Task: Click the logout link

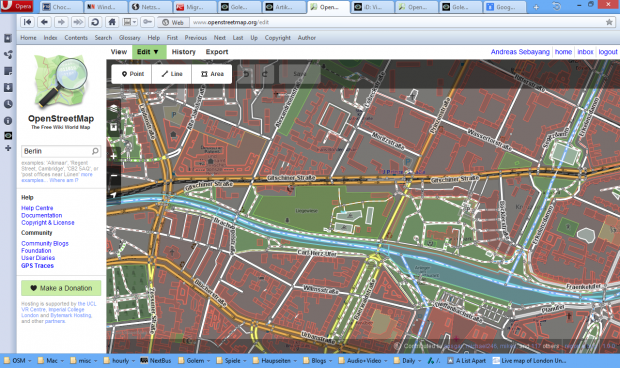Action: pyautogui.click(x=608, y=52)
